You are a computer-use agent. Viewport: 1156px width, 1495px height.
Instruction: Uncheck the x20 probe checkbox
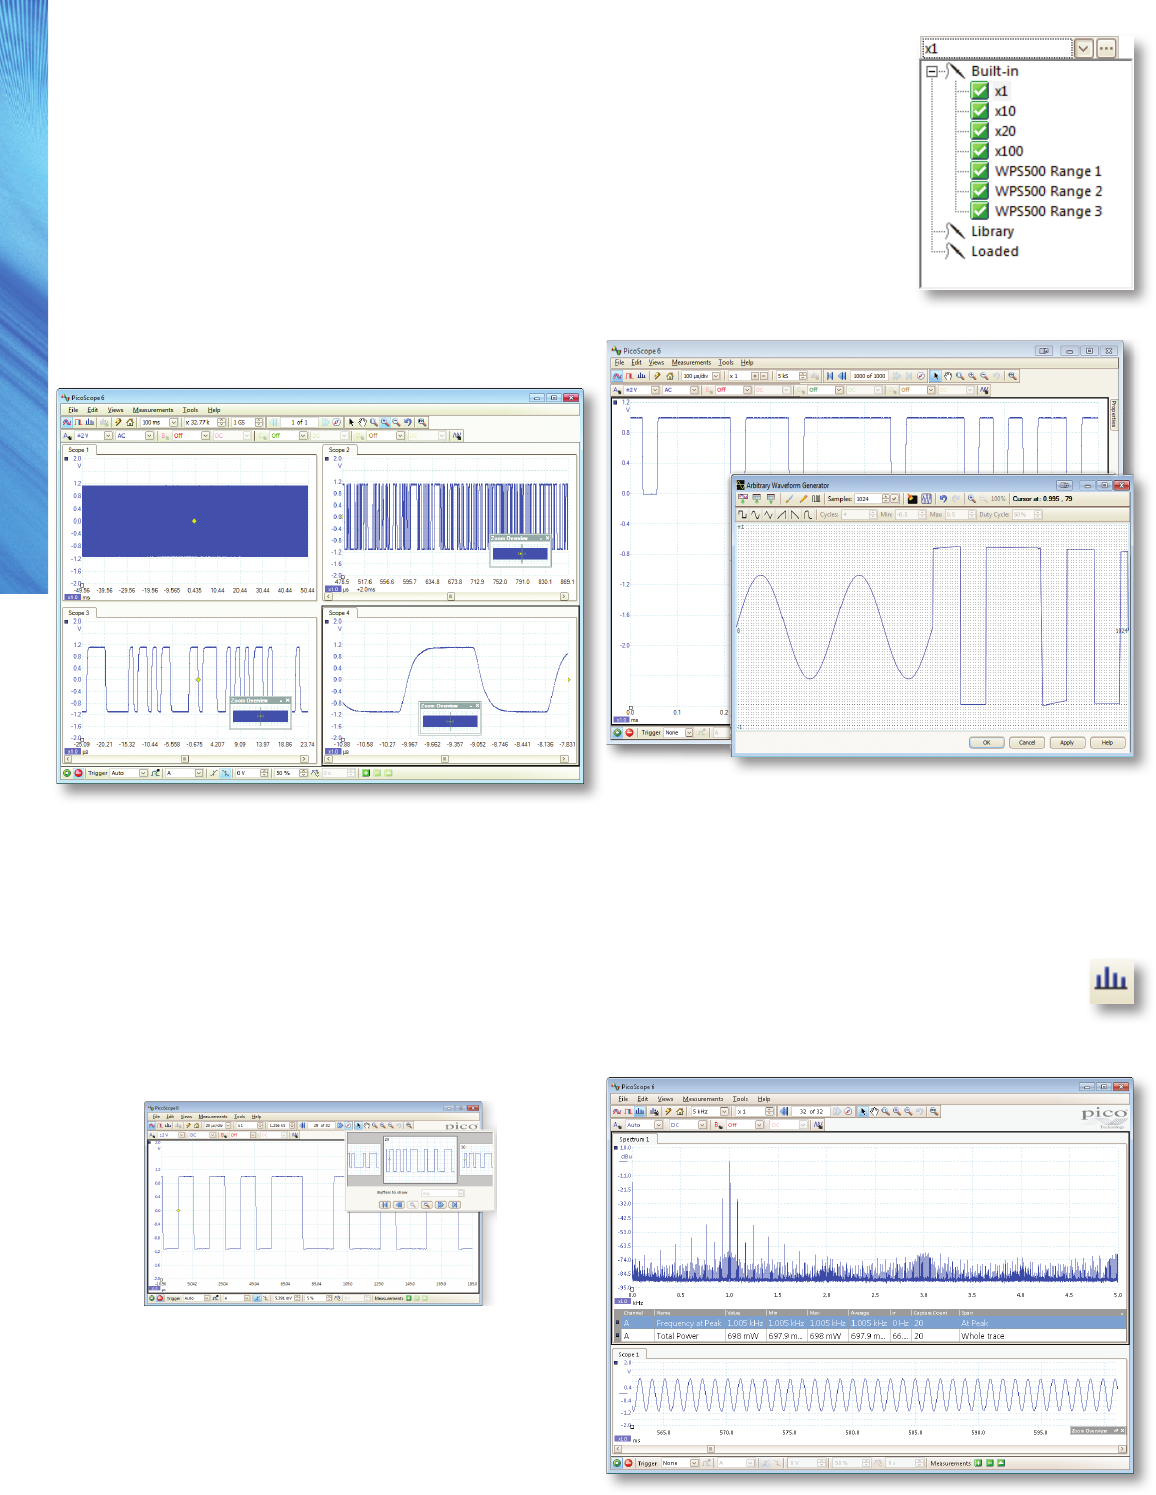pos(980,131)
